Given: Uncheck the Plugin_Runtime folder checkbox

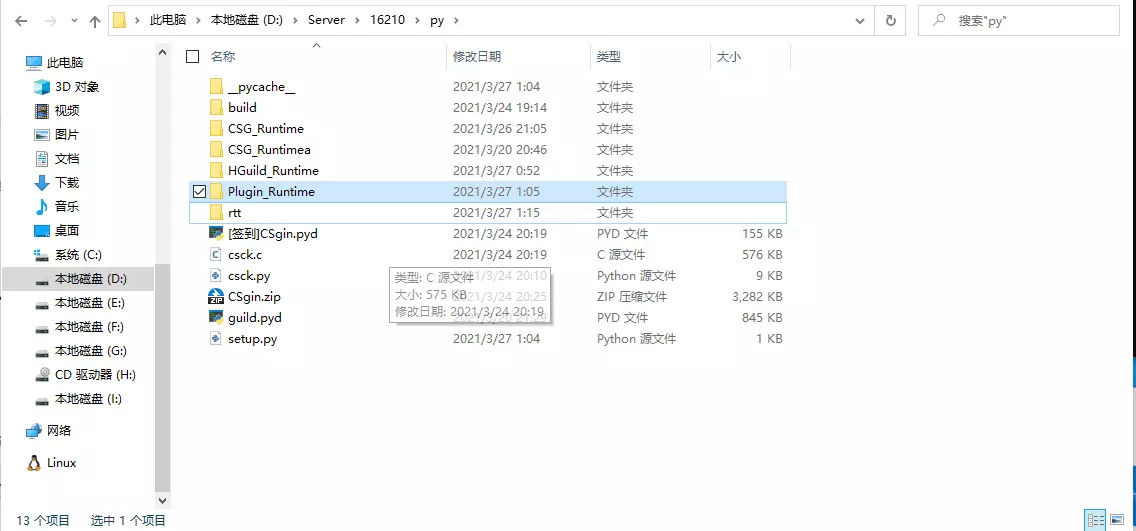Looking at the screenshot, I should (199, 192).
